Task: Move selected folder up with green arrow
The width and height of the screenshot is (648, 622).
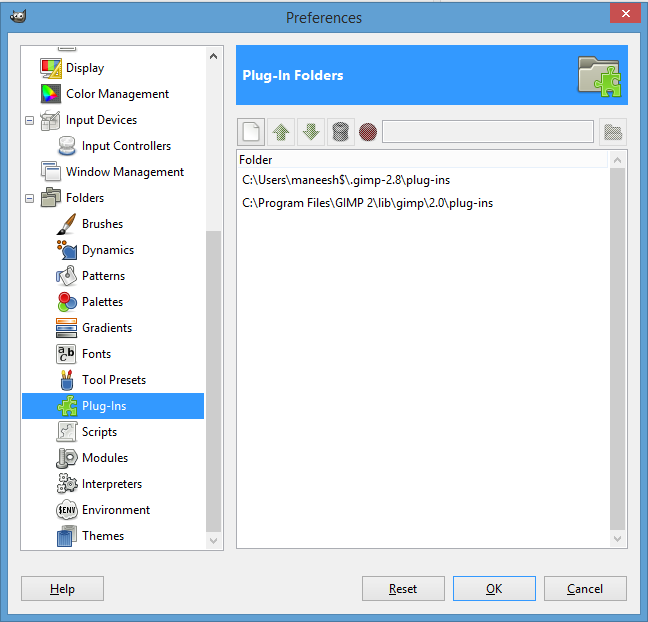Action: pyautogui.click(x=281, y=132)
